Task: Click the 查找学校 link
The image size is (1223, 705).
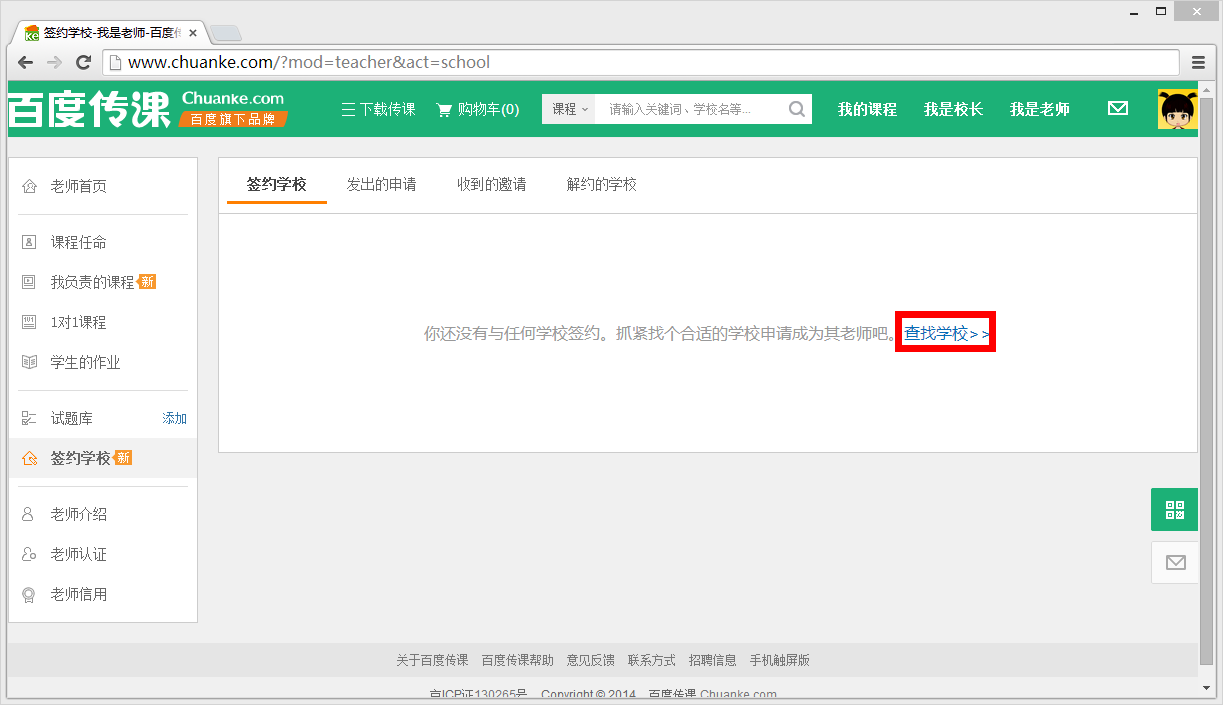Action: [x=944, y=331]
